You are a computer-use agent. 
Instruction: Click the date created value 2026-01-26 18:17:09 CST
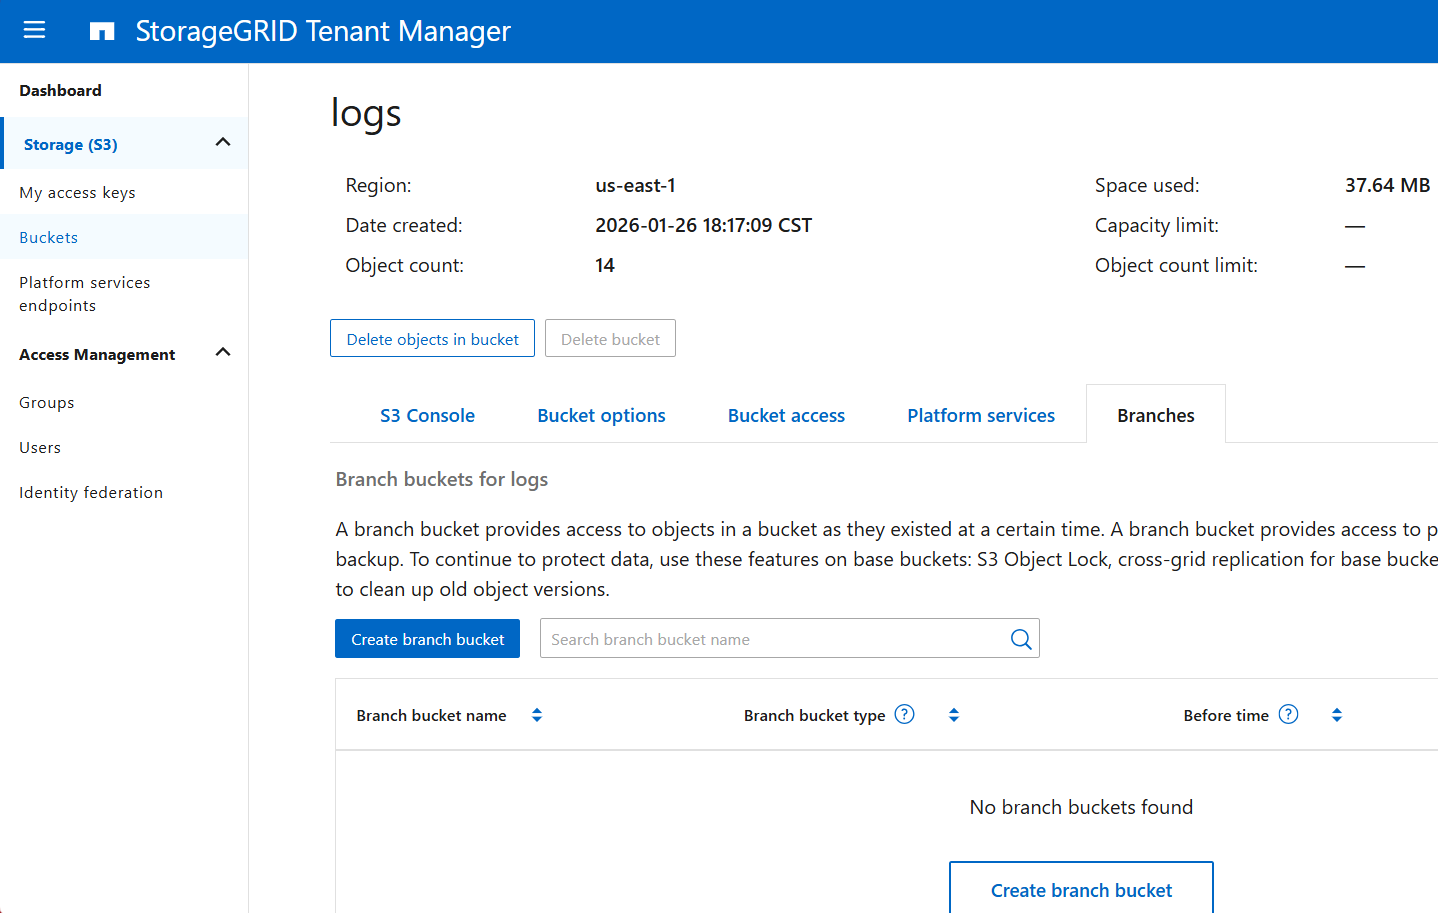[x=704, y=225]
